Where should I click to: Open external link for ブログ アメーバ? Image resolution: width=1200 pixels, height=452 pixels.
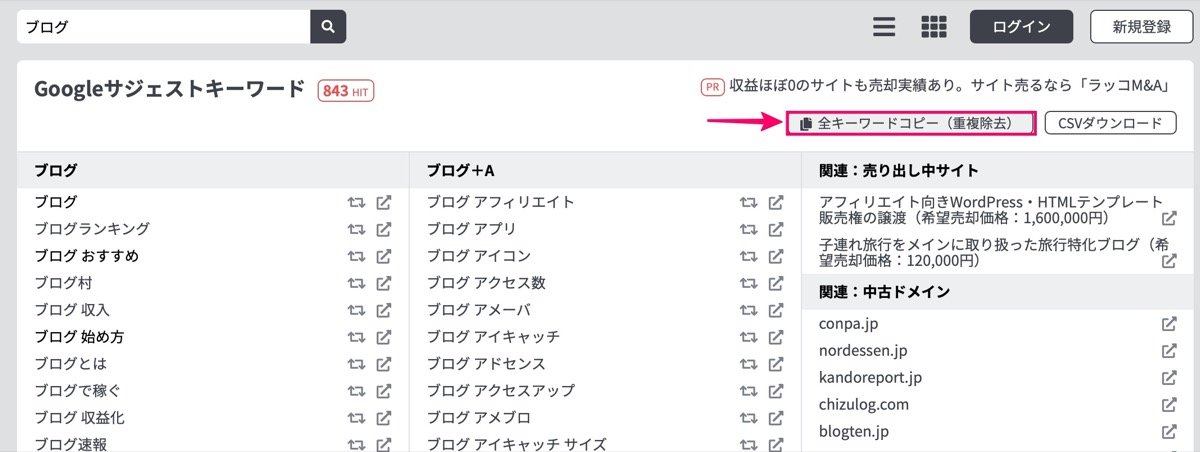(776, 310)
